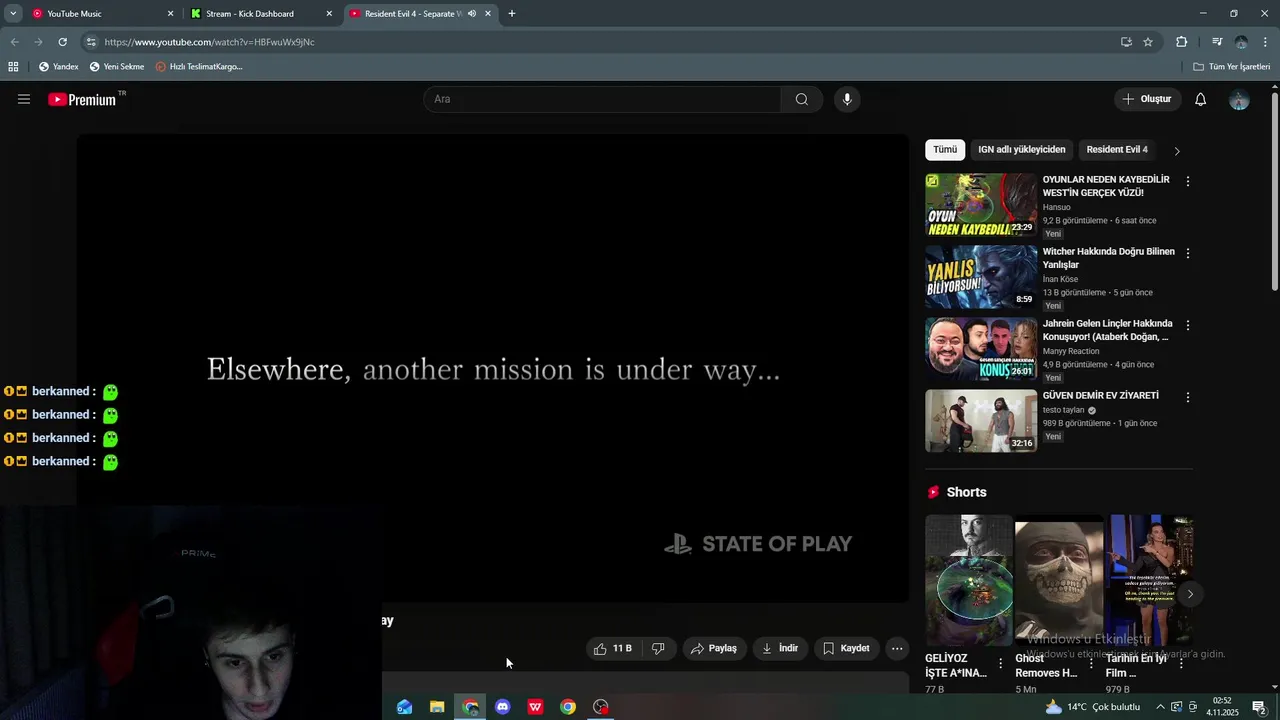Open WPS Office from the taskbar
This screenshot has width=1280, height=720.
pyautogui.click(x=536, y=707)
